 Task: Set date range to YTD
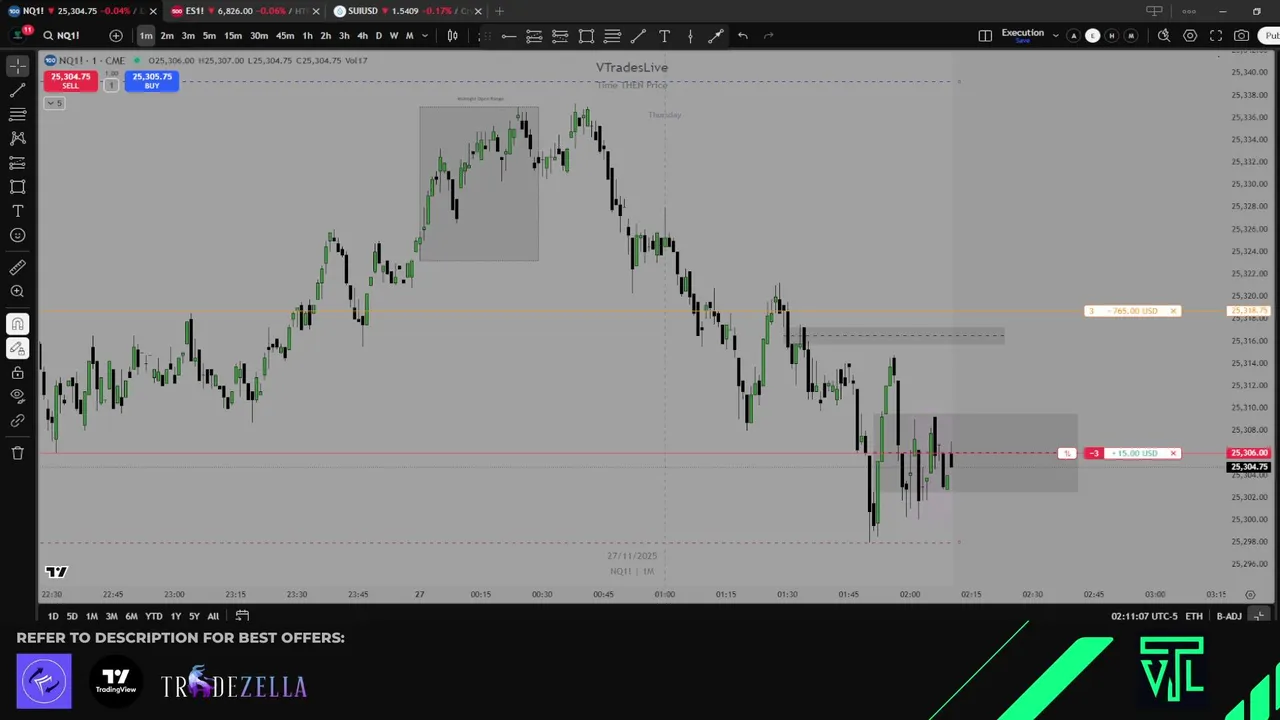153,616
